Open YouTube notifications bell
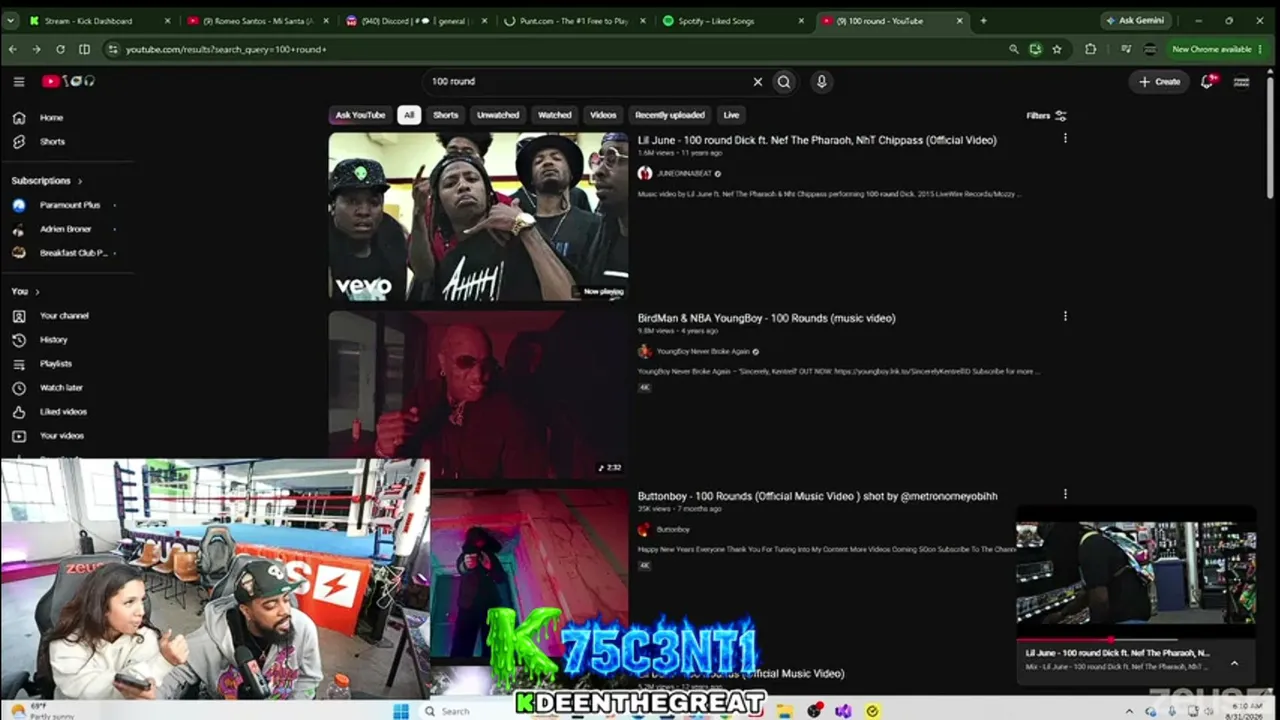 (1207, 81)
